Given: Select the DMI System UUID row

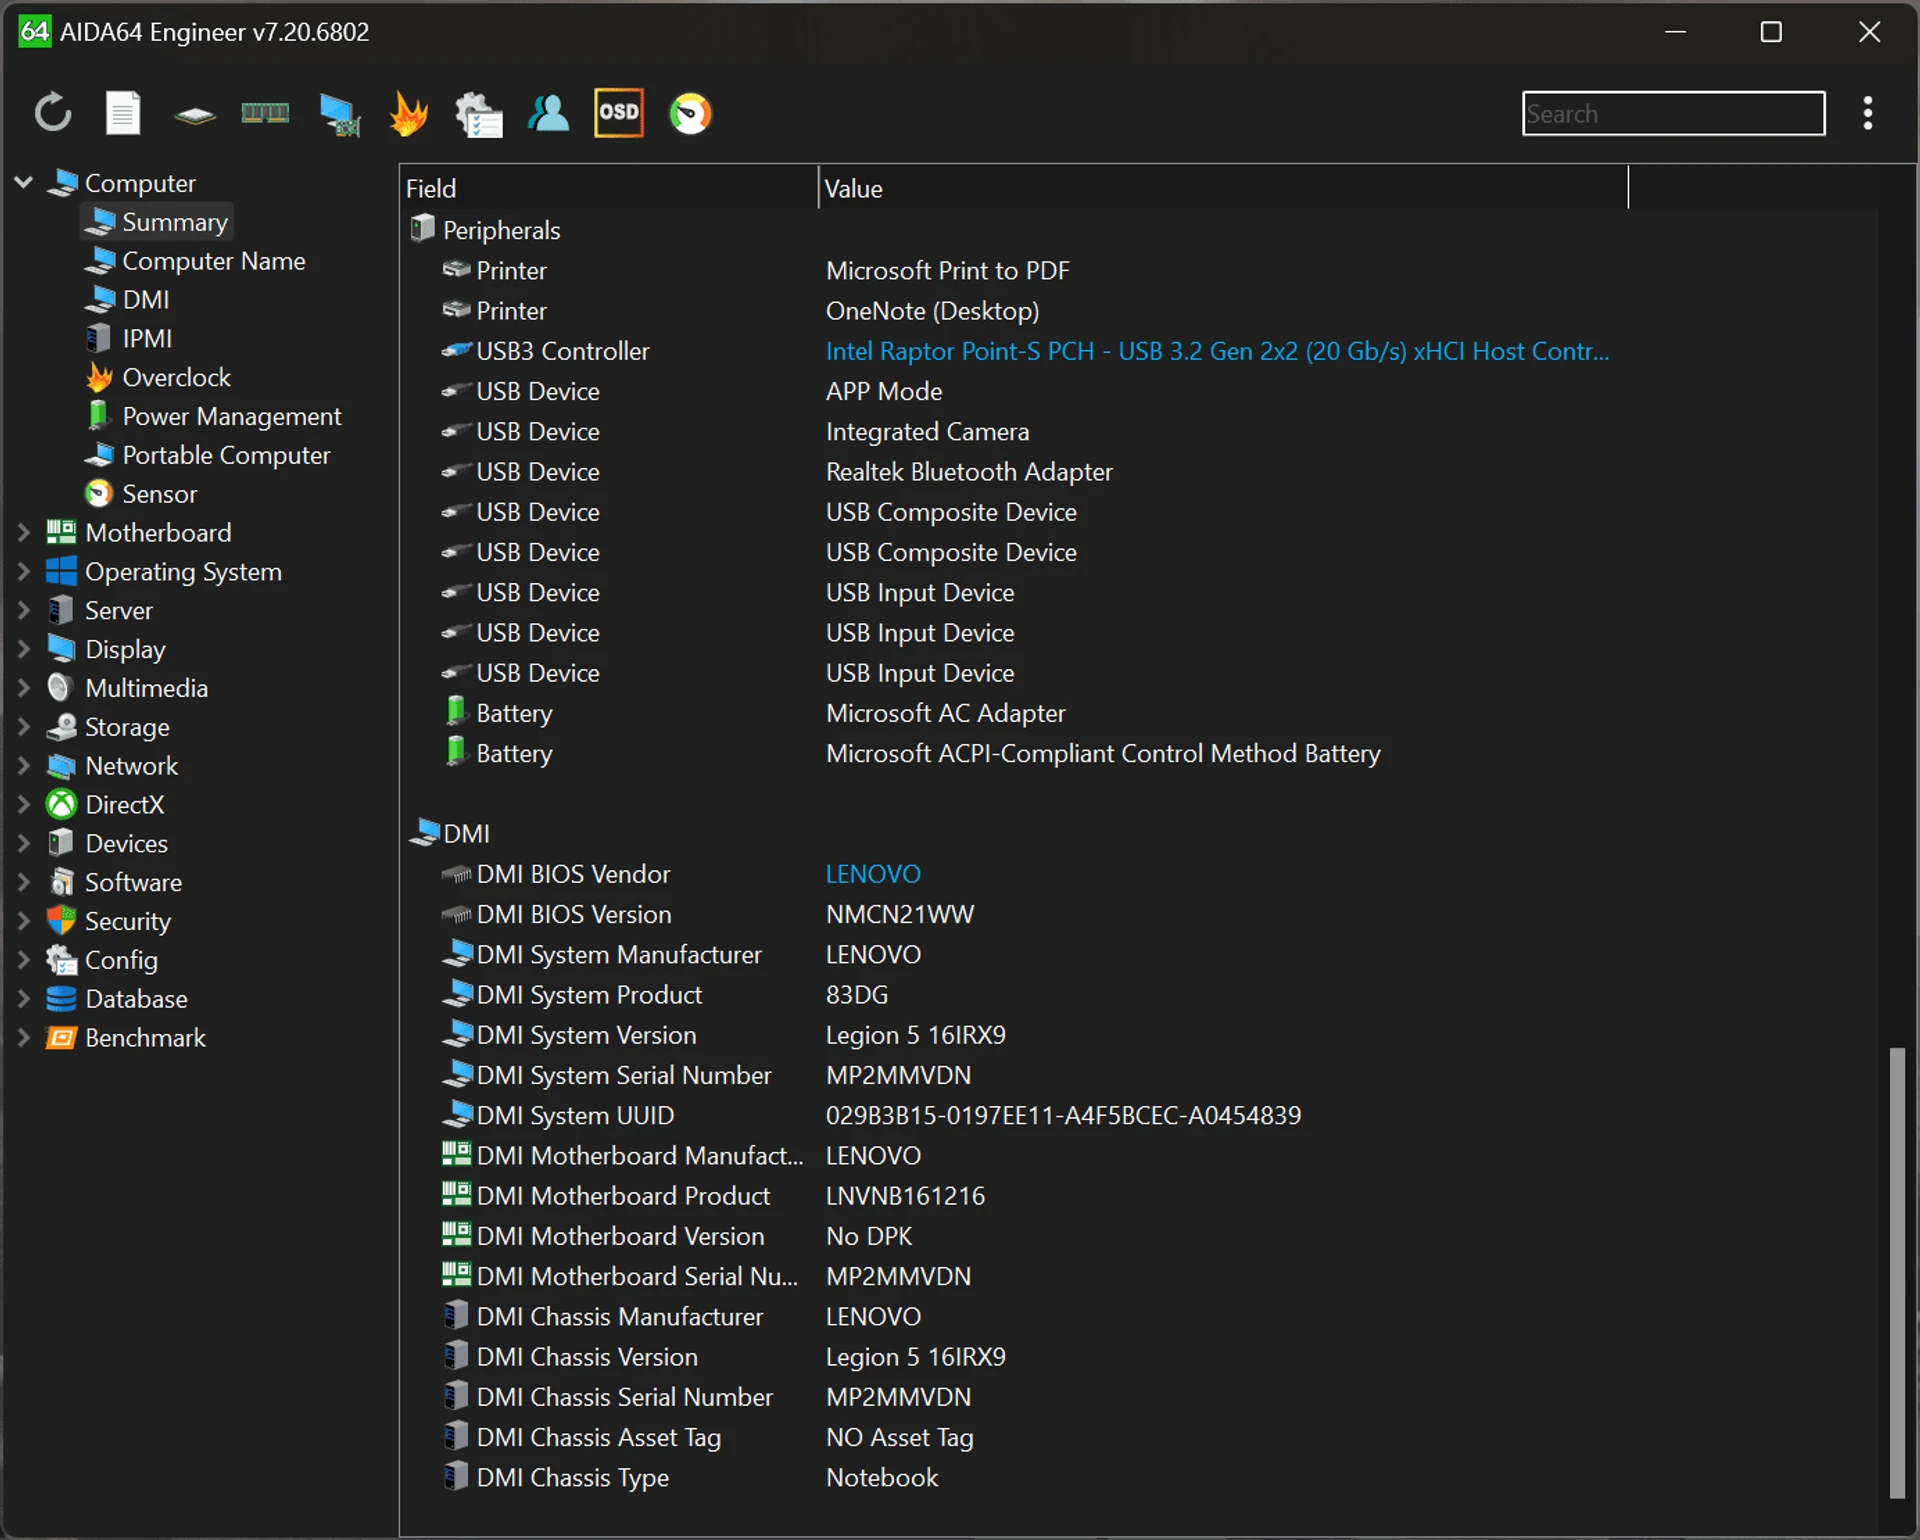Looking at the screenshot, I should click(x=1138, y=1115).
